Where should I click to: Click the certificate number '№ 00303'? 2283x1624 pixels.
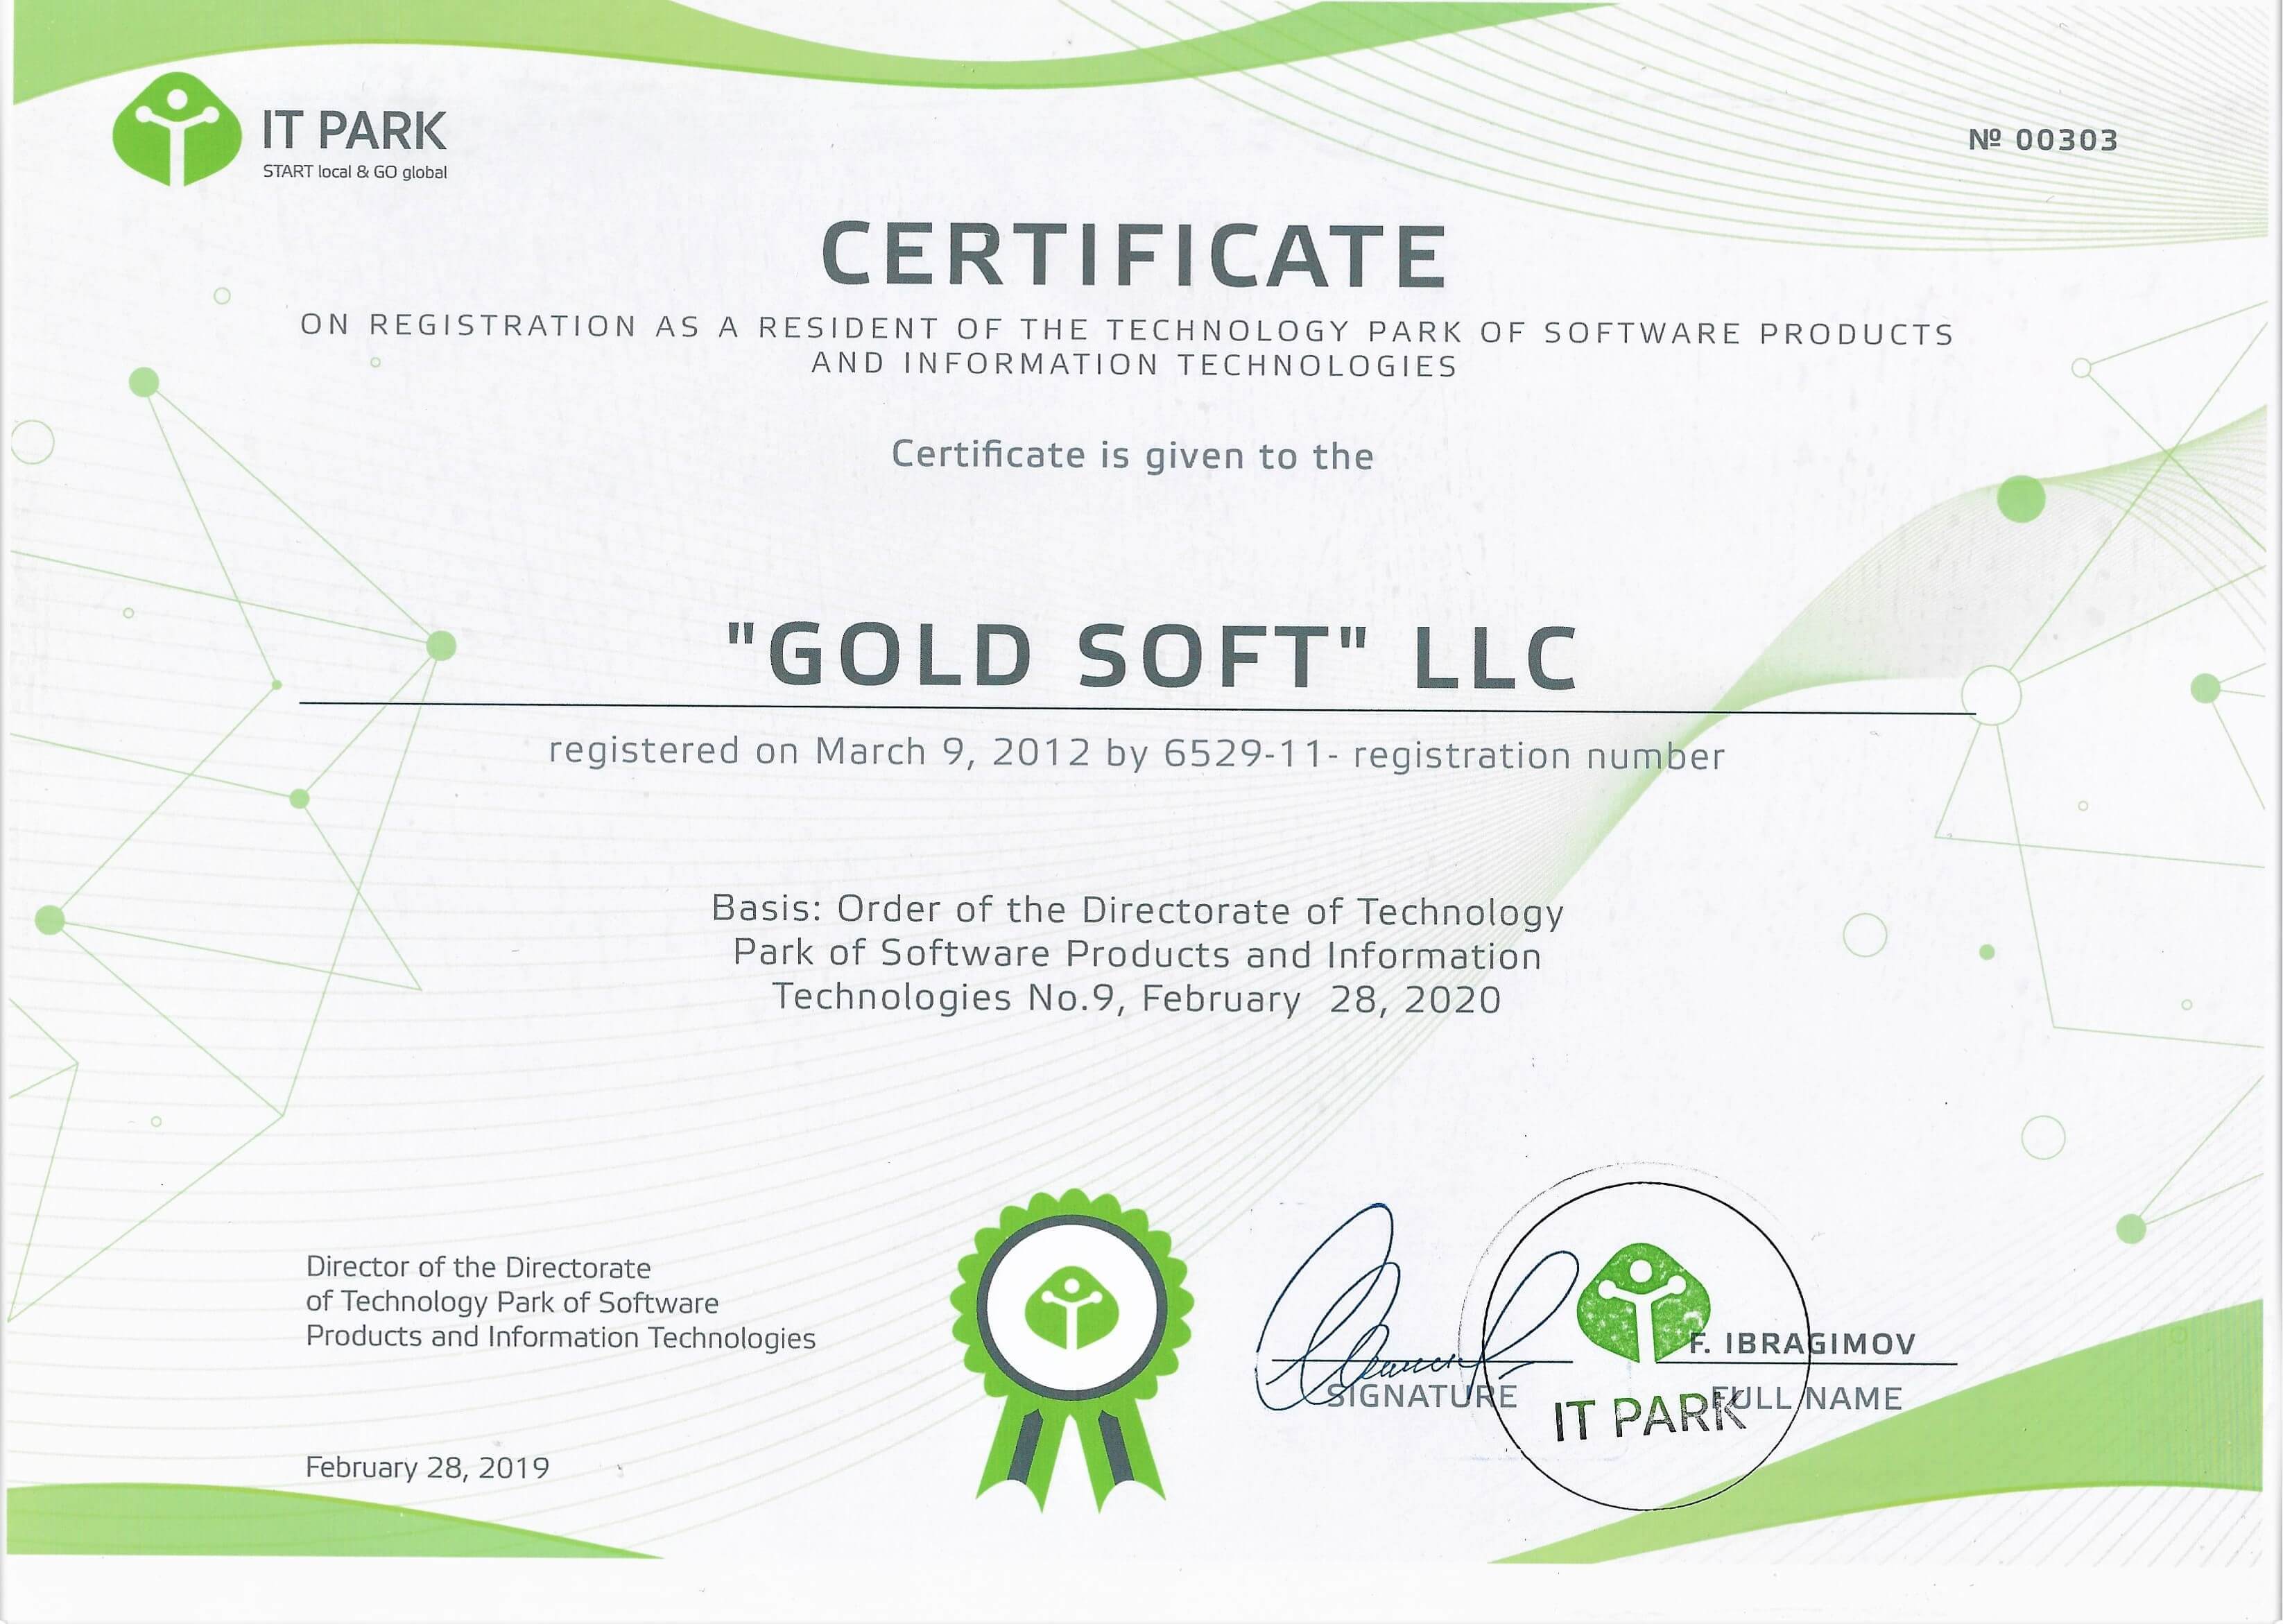[2043, 140]
